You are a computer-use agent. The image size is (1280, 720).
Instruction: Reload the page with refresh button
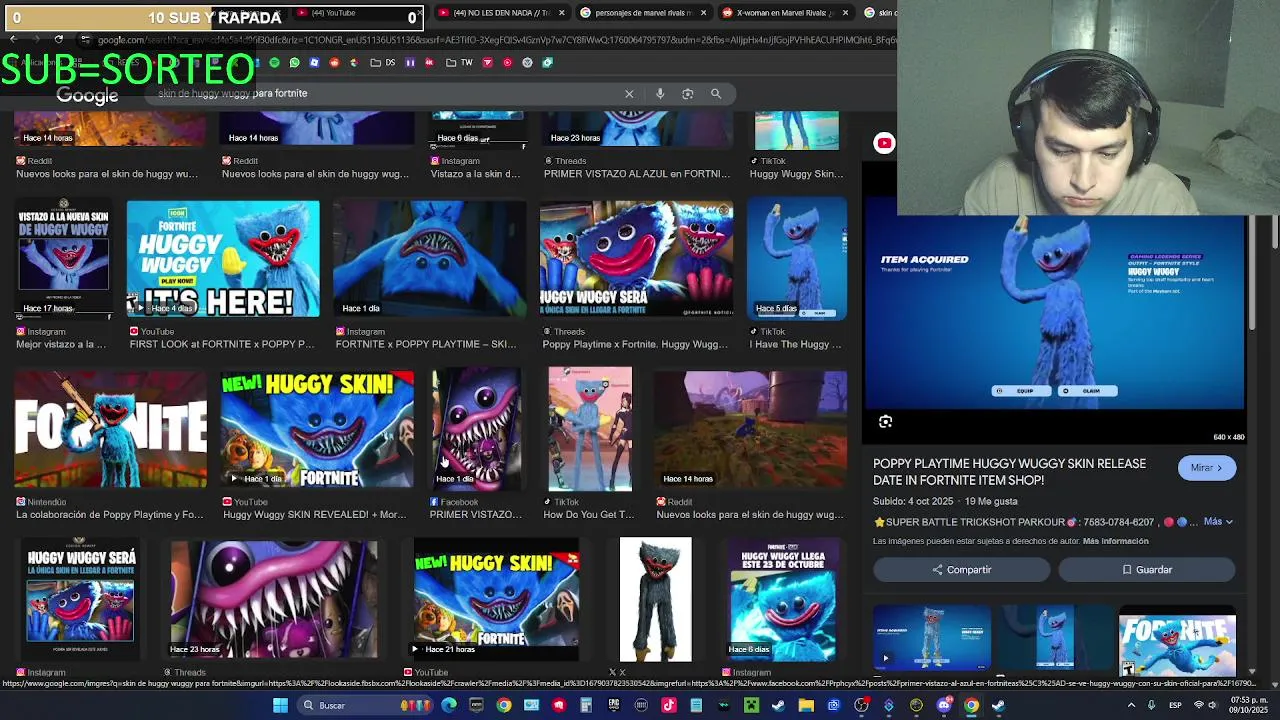(x=59, y=40)
